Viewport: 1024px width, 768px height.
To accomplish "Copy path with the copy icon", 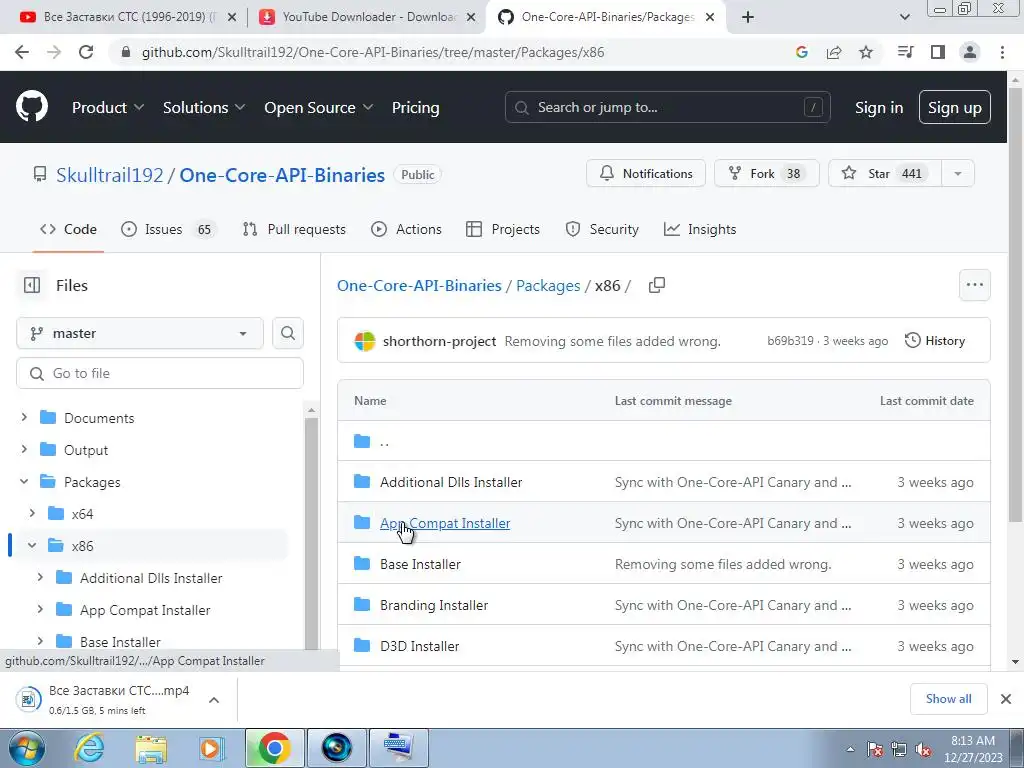I will (657, 285).
